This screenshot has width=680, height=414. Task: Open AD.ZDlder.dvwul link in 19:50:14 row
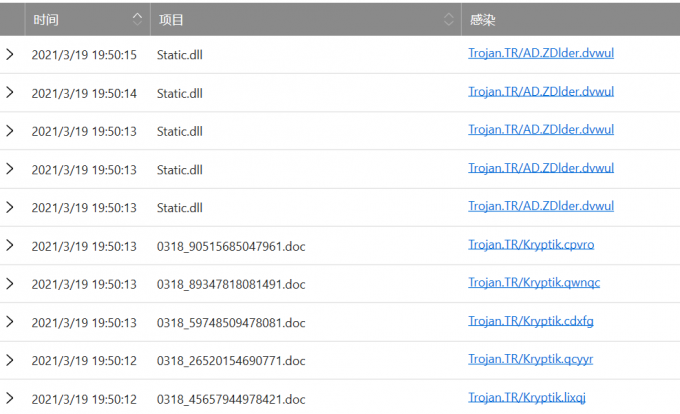point(541,91)
